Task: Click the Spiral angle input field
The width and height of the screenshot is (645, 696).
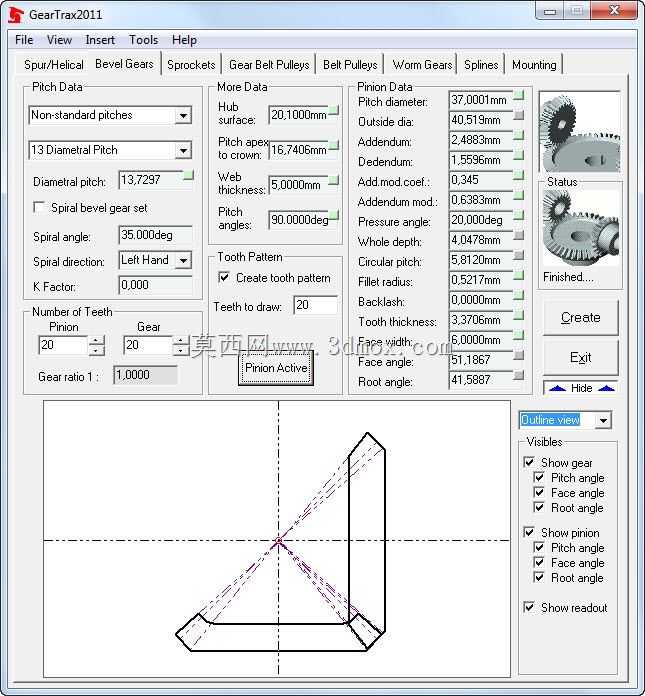Action: [155, 235]
